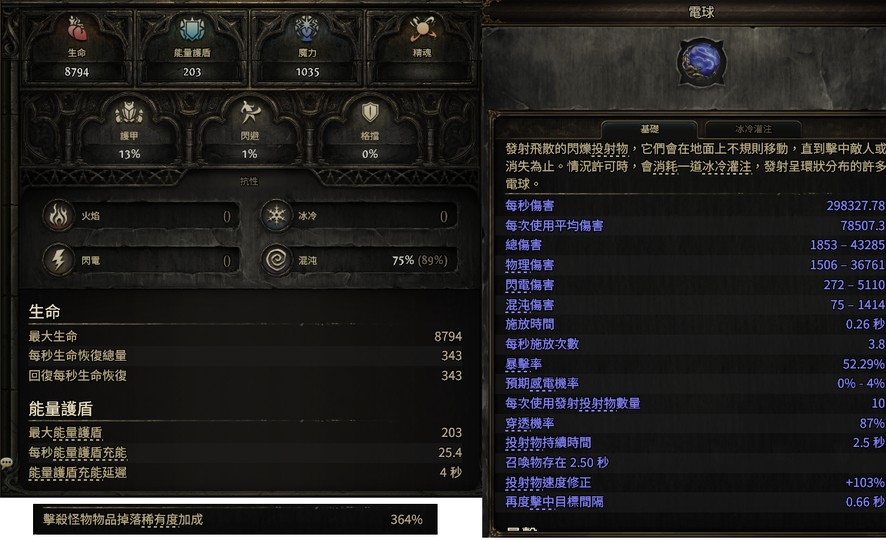The height and width of the screenshot is (540, 886).
Task: Click the Evasion (閃避) icon
Action: tap(249, 112)
